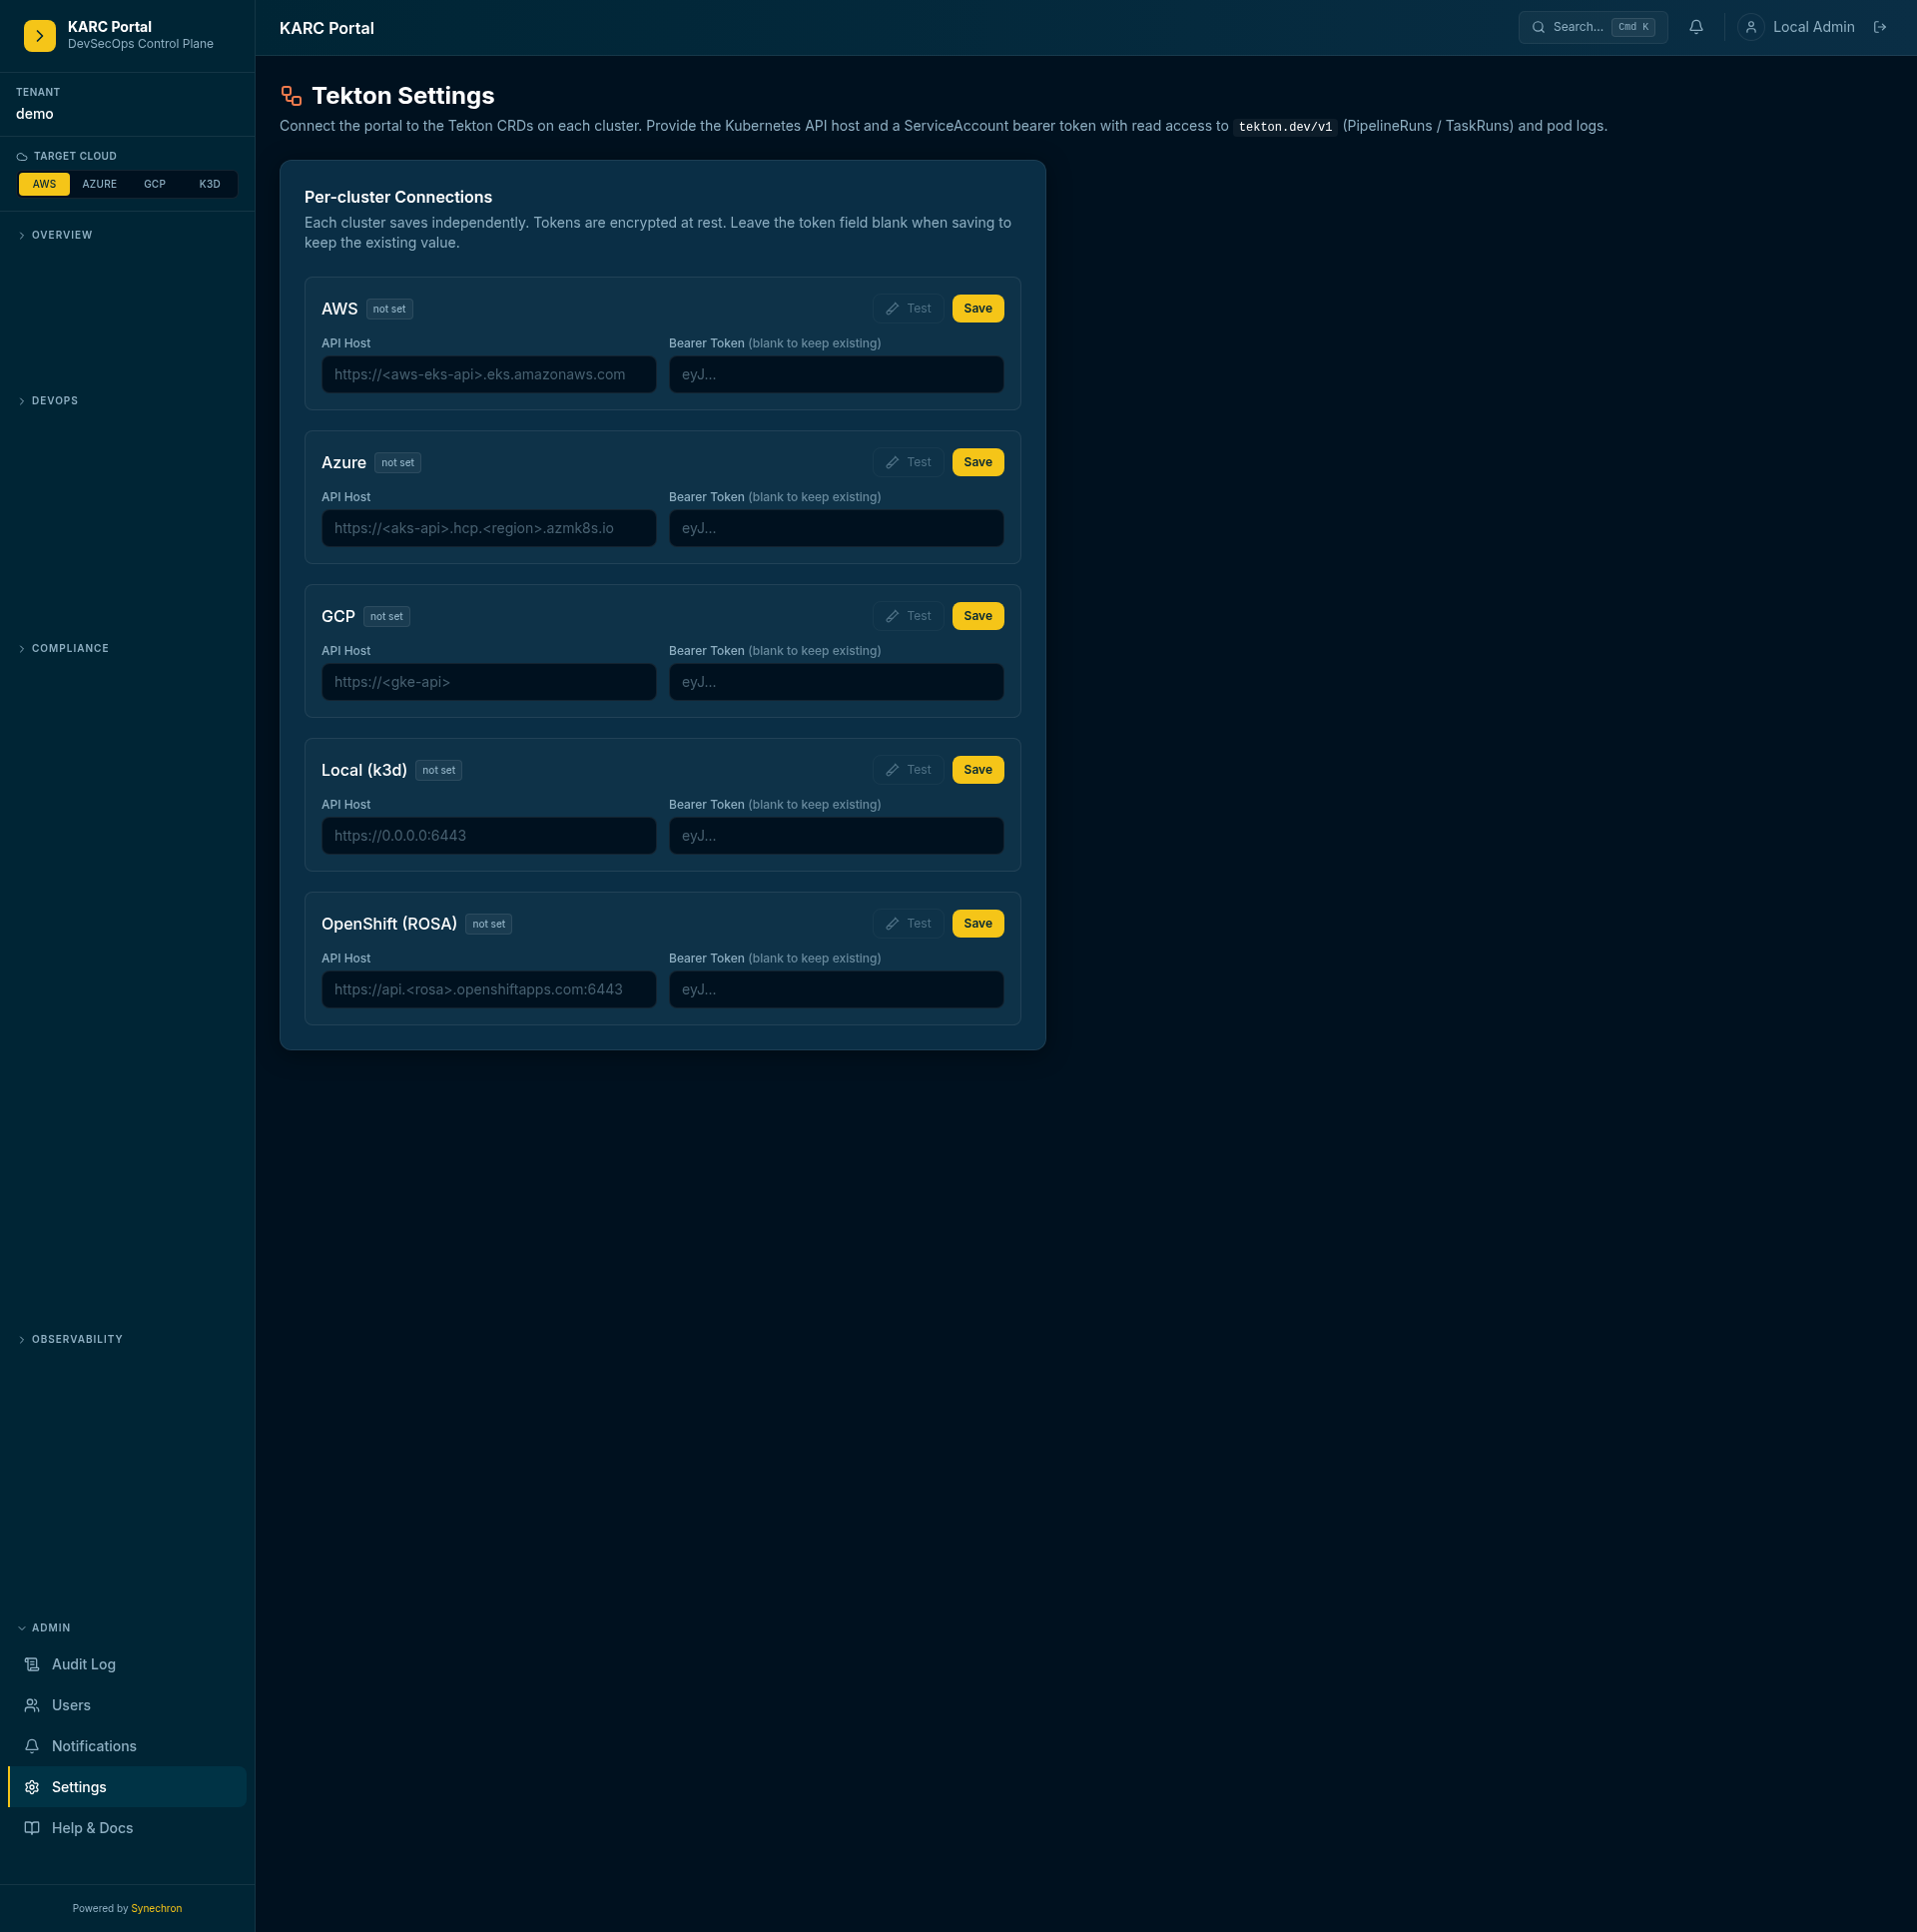Click the 'not set' badge next to AWS
Screen dimensions: 1917x1932
[x=389, y=309]
